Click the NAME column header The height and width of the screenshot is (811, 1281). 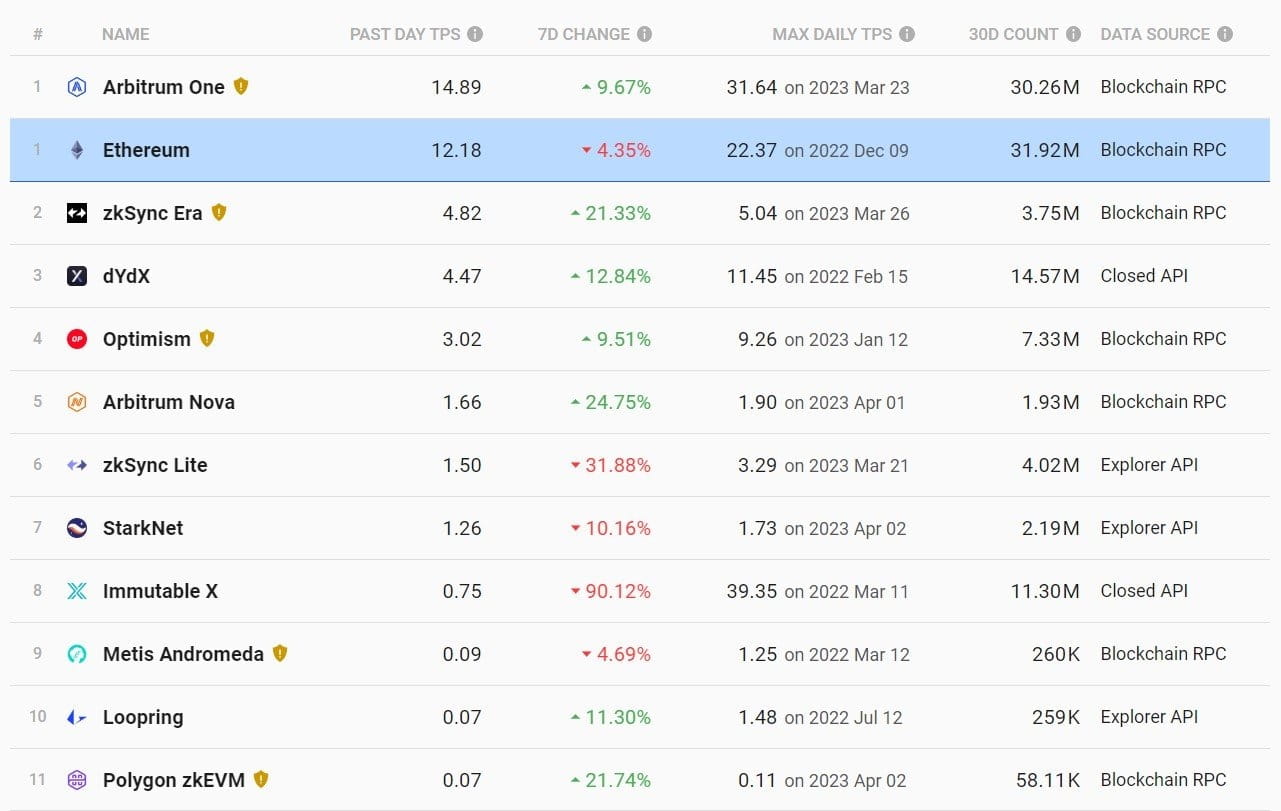click(x=126, y=34)
